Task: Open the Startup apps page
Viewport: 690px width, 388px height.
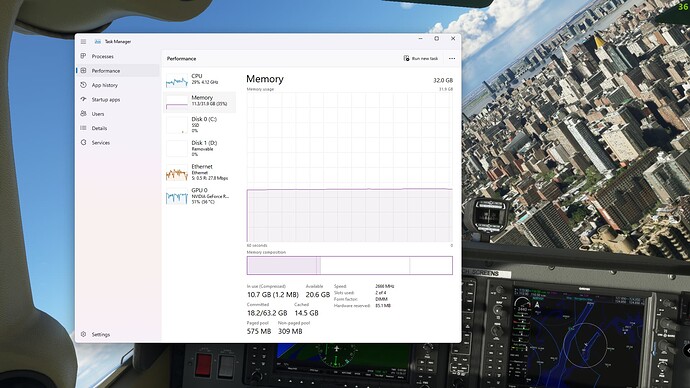Action: tap(117, 99)
